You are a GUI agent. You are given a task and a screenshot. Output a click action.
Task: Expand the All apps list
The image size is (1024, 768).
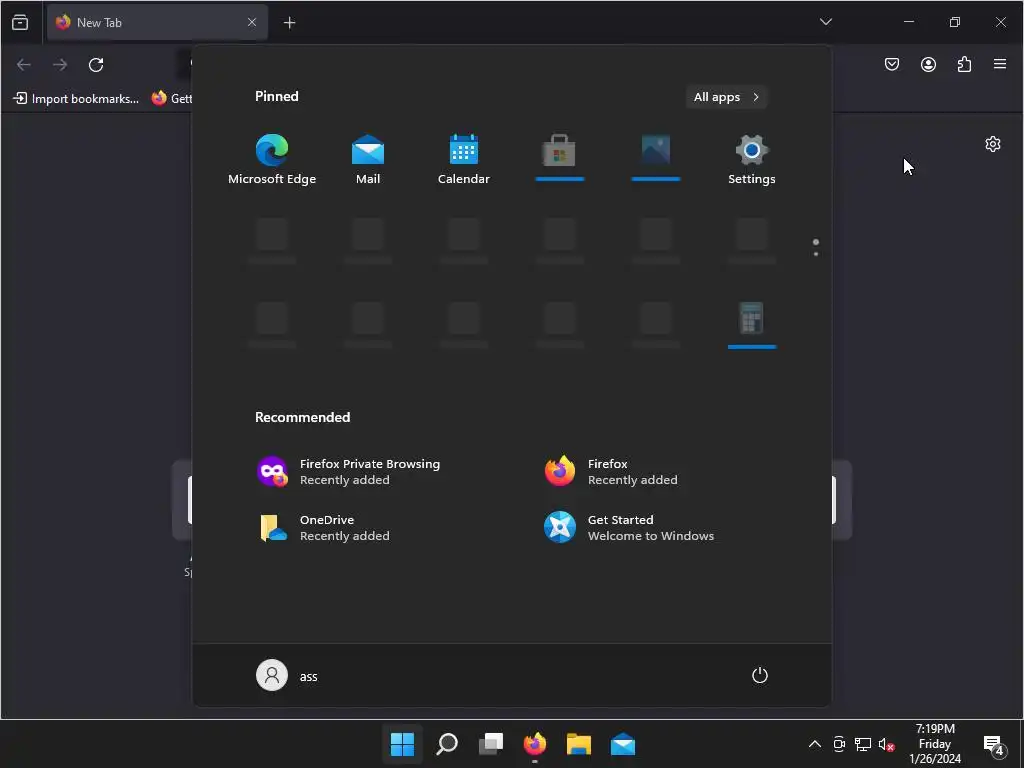[x=726, y=97]
